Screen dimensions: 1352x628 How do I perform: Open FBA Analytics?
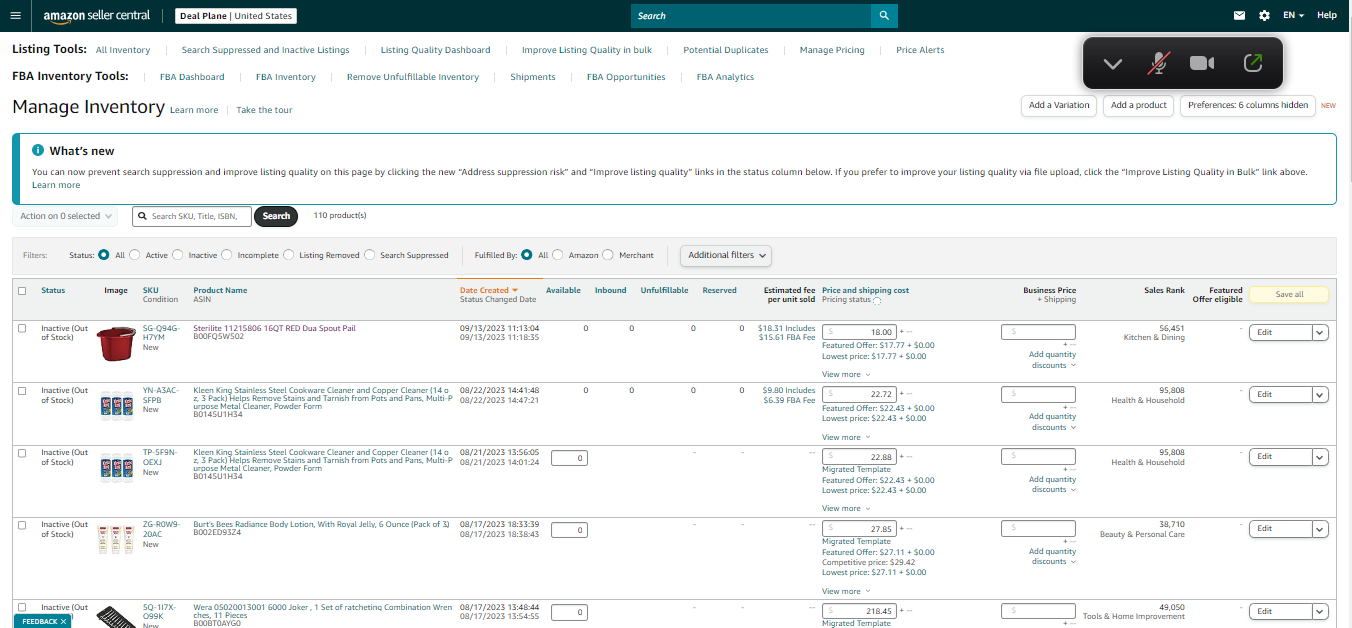point(726,77)
